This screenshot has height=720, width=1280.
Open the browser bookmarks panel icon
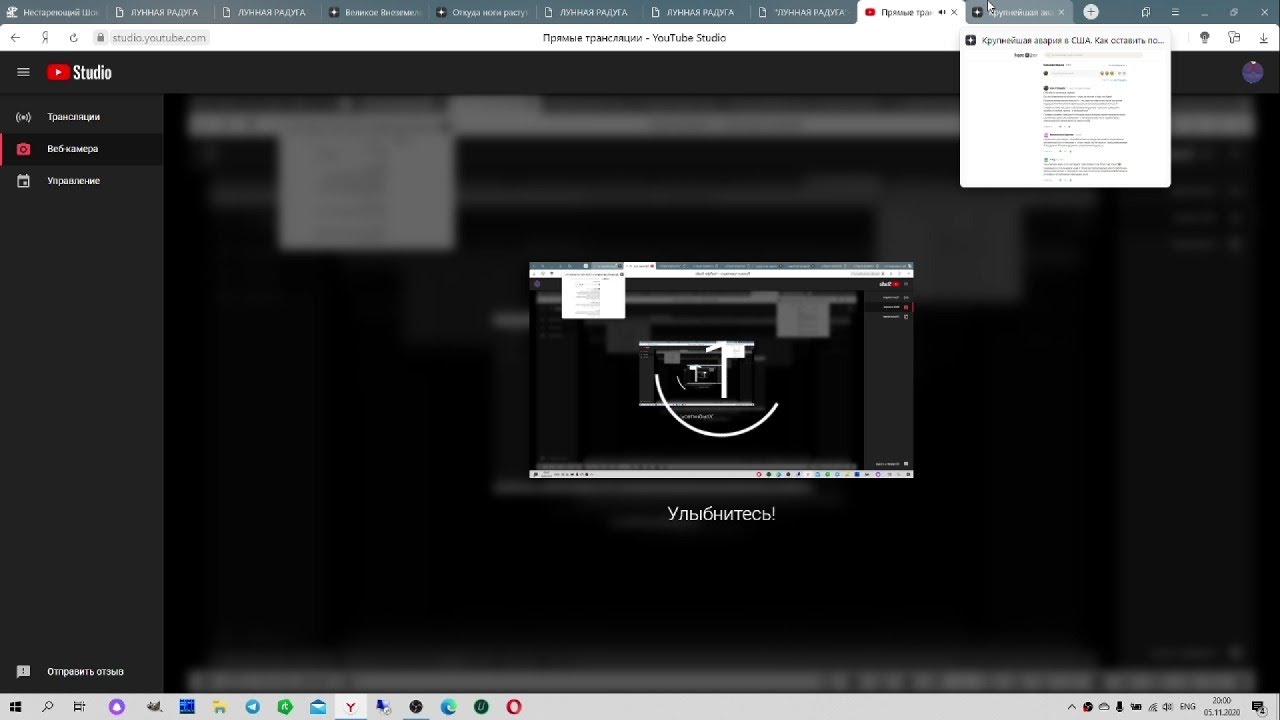pyautogui.click(x=1146, y=12)
